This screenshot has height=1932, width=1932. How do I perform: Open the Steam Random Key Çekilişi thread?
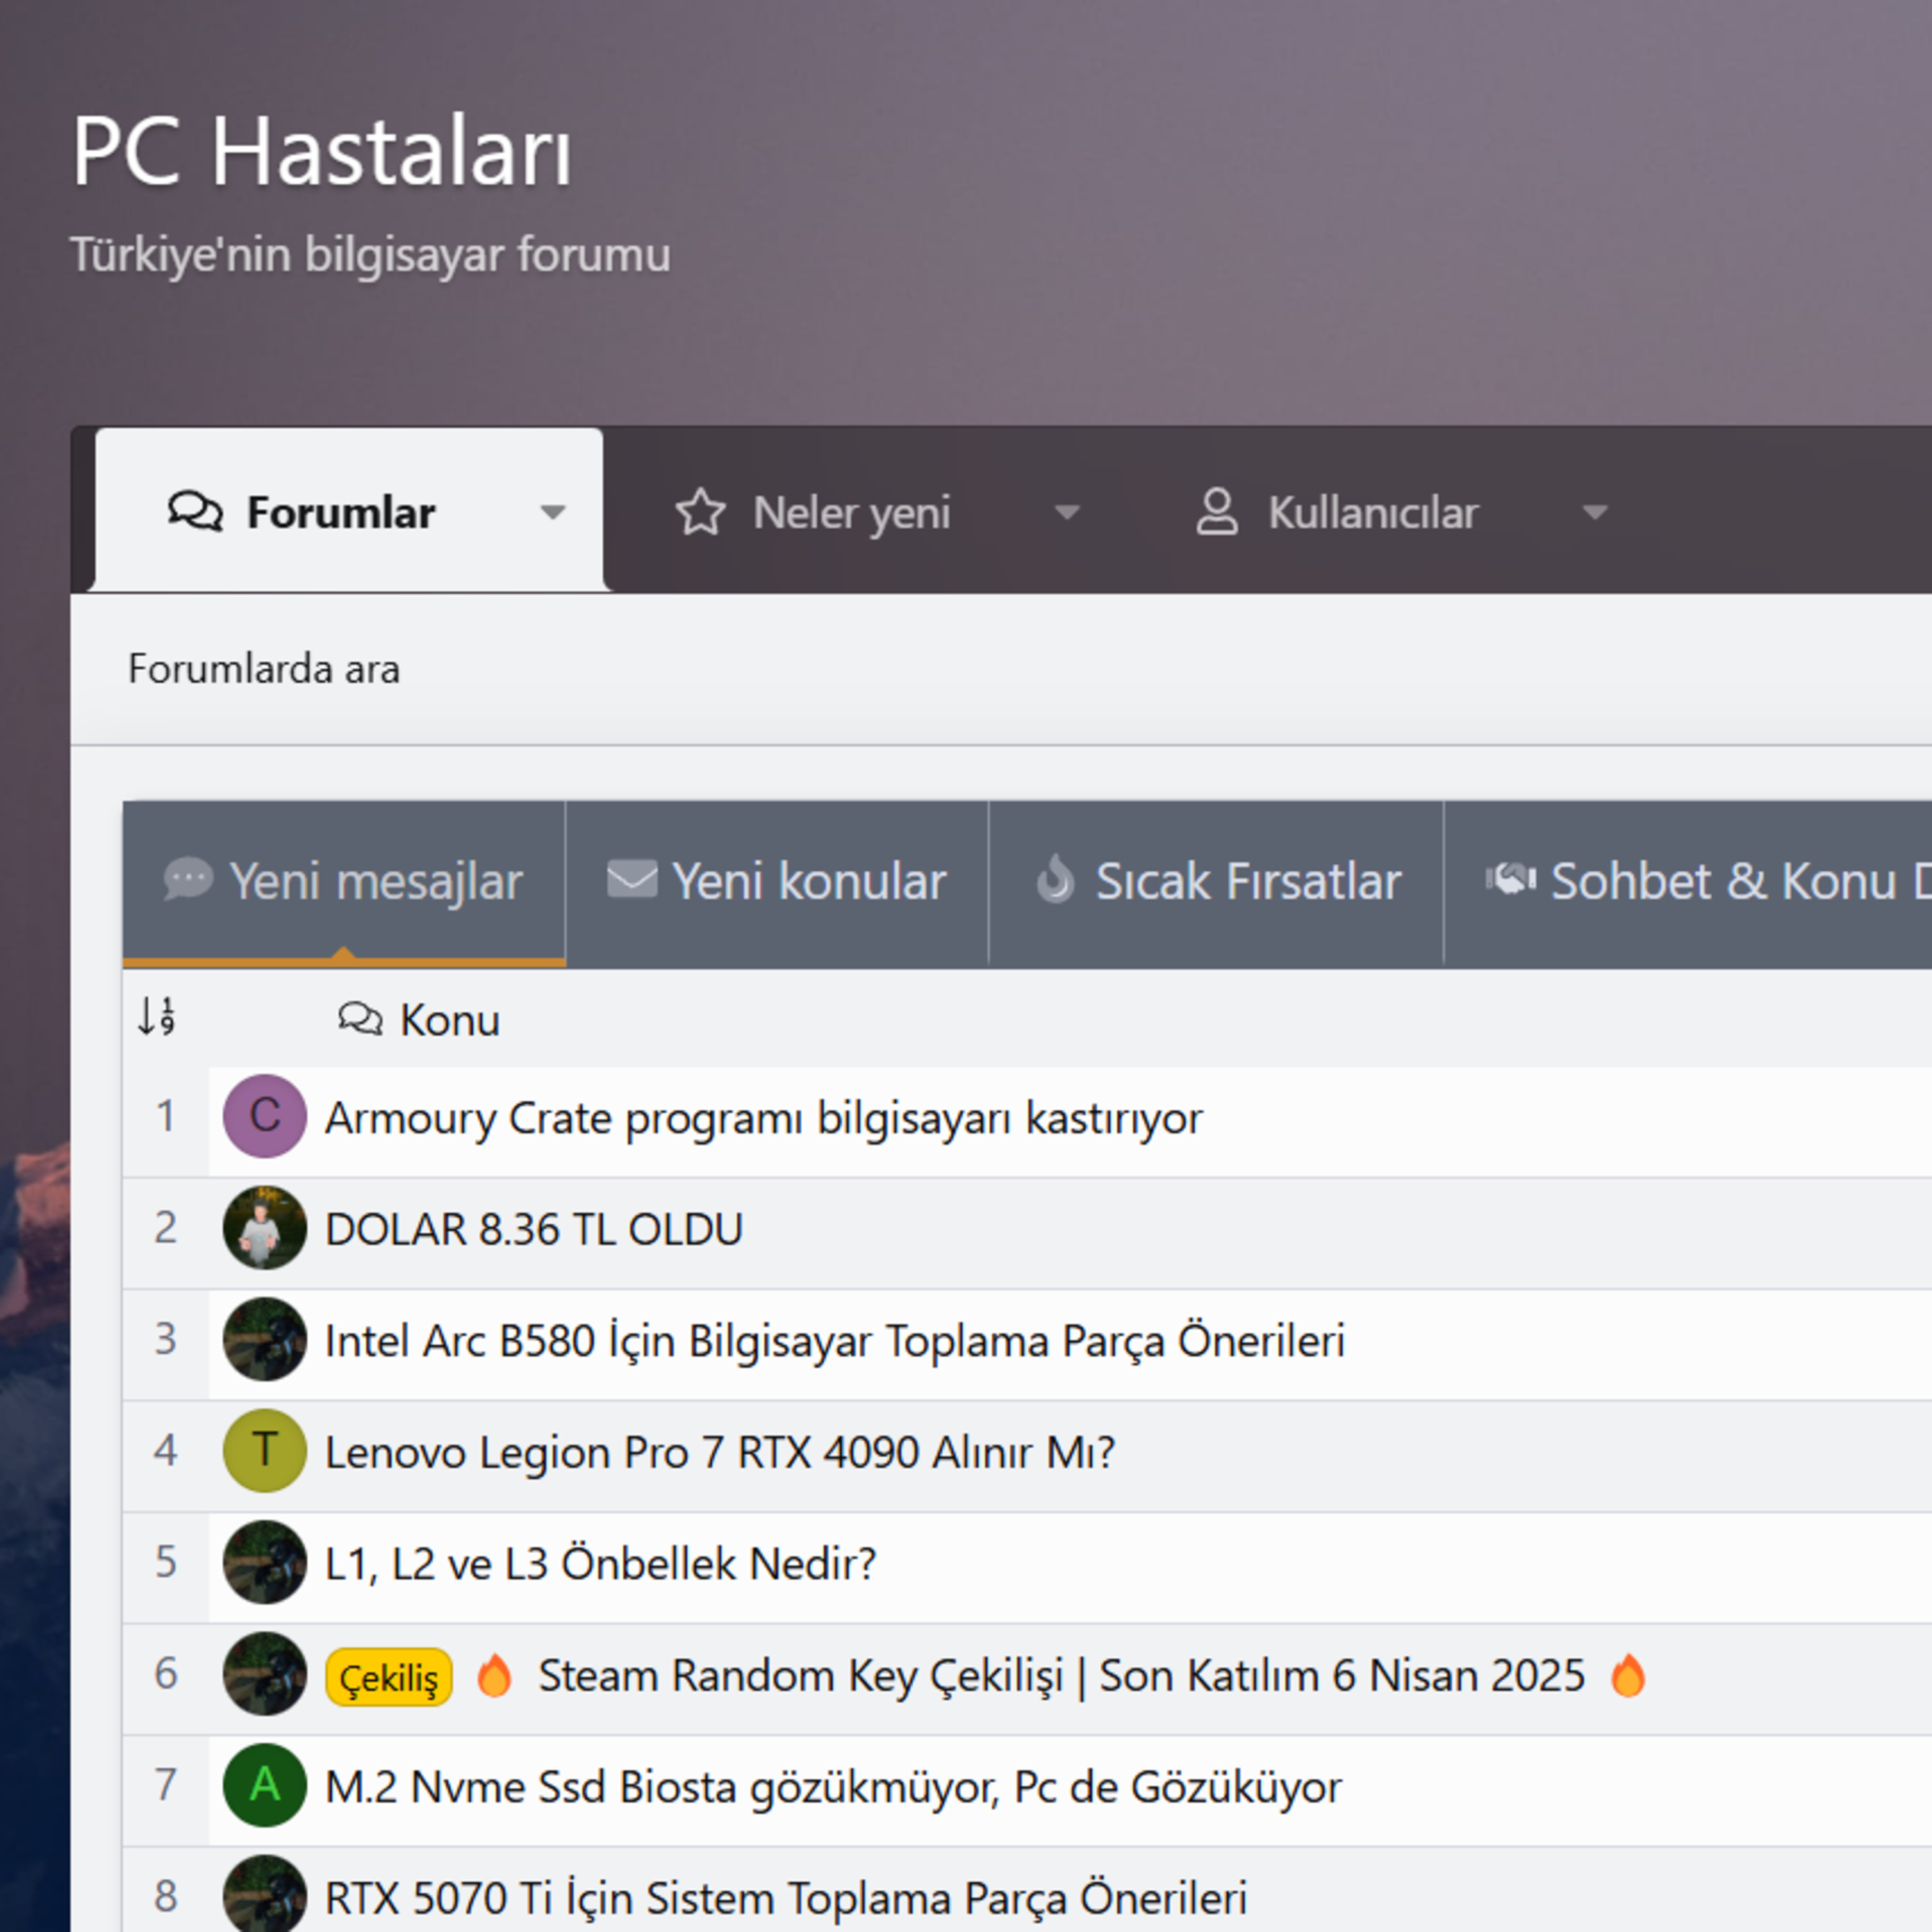1061,1675
